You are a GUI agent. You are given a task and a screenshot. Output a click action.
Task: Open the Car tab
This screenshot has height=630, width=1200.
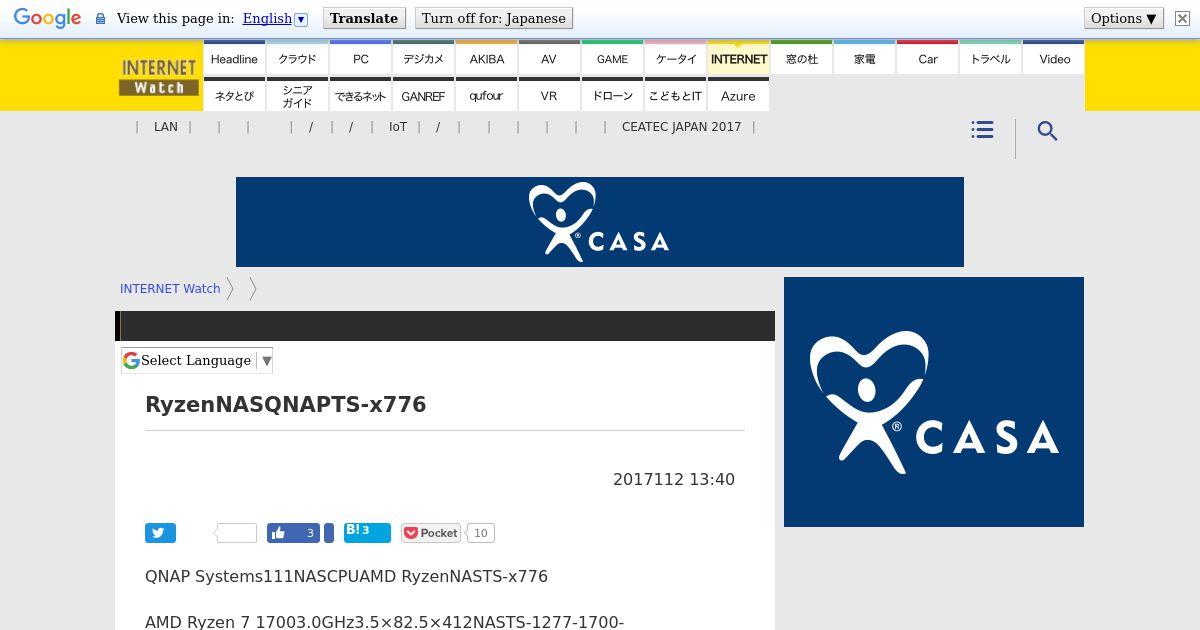pos(928,59)
